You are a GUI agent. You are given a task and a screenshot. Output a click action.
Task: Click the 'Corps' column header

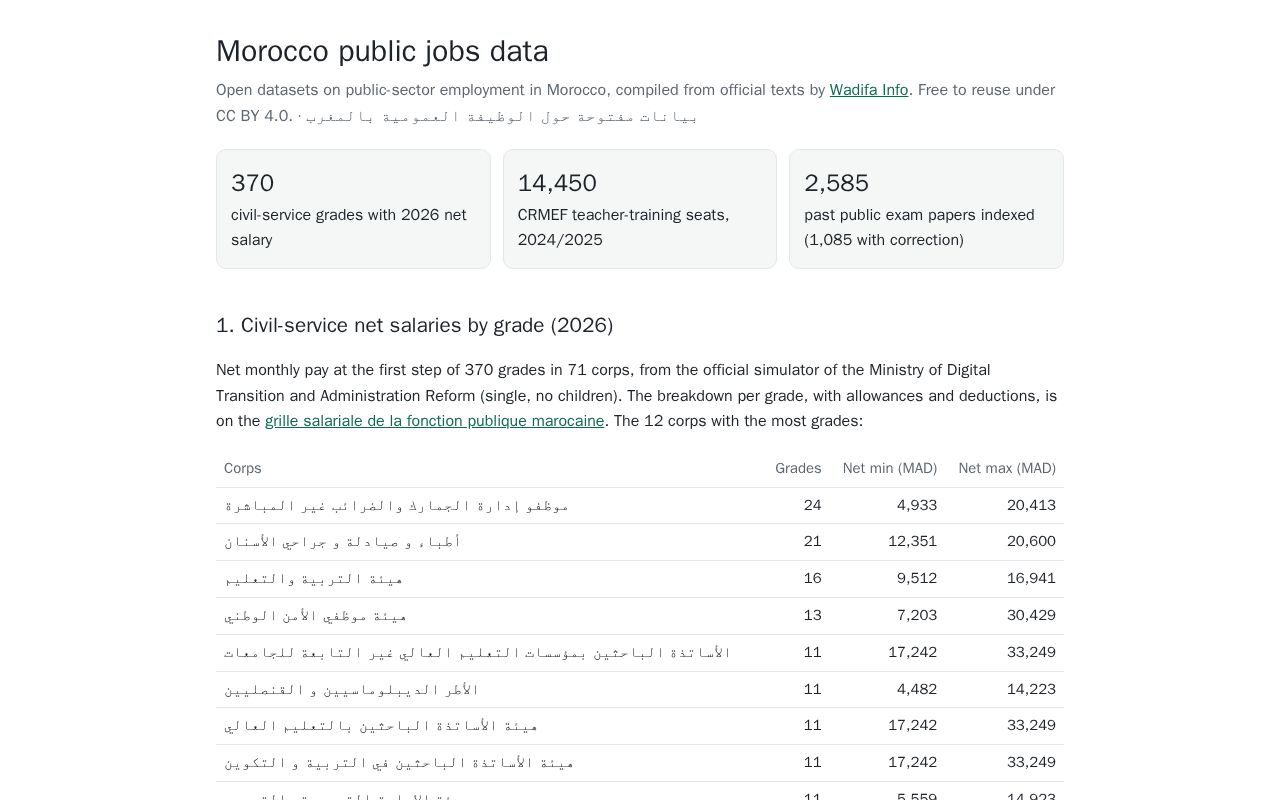243,468
